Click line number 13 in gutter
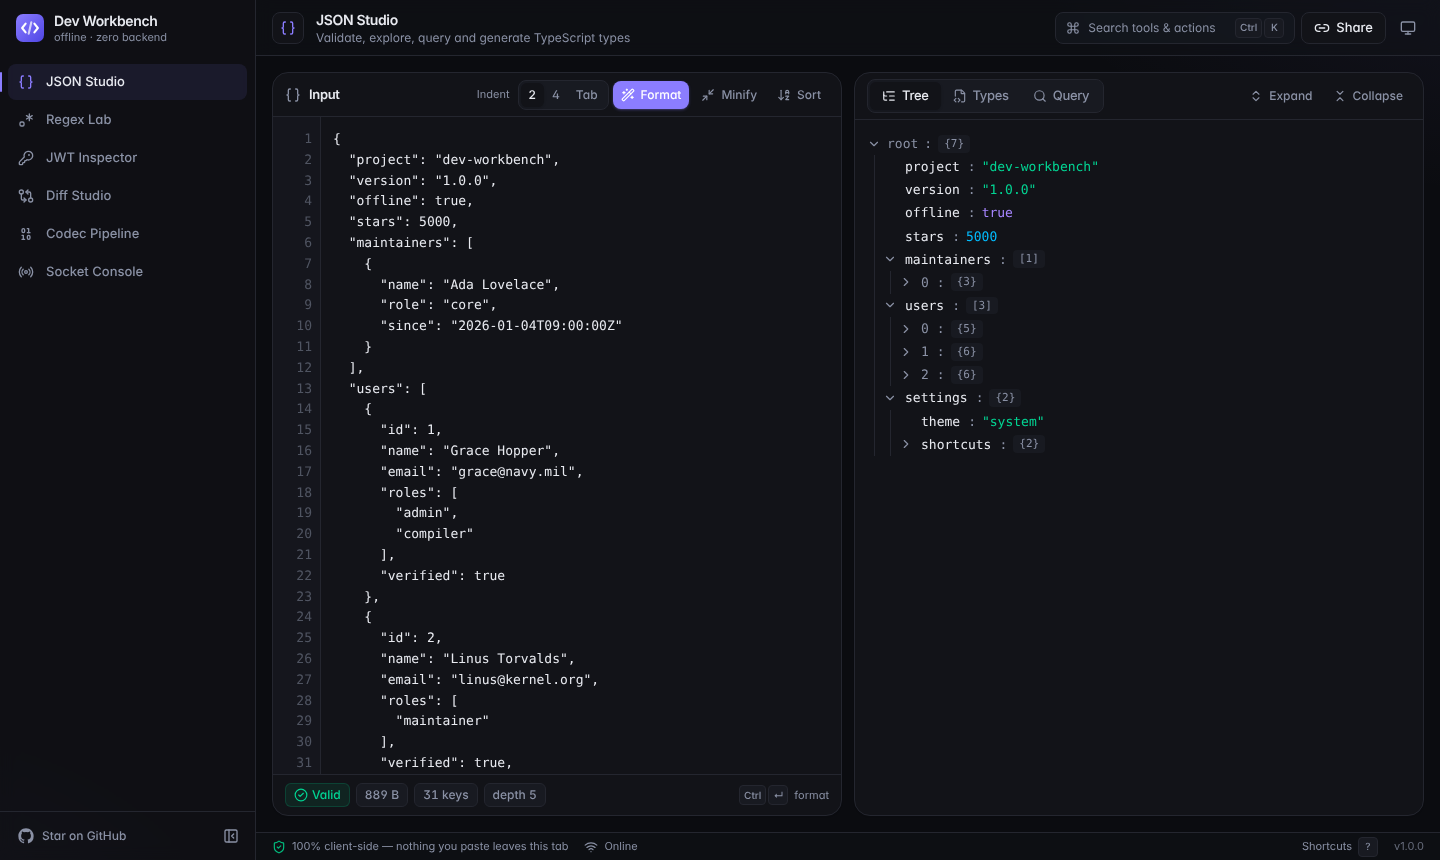 (304, 389)
